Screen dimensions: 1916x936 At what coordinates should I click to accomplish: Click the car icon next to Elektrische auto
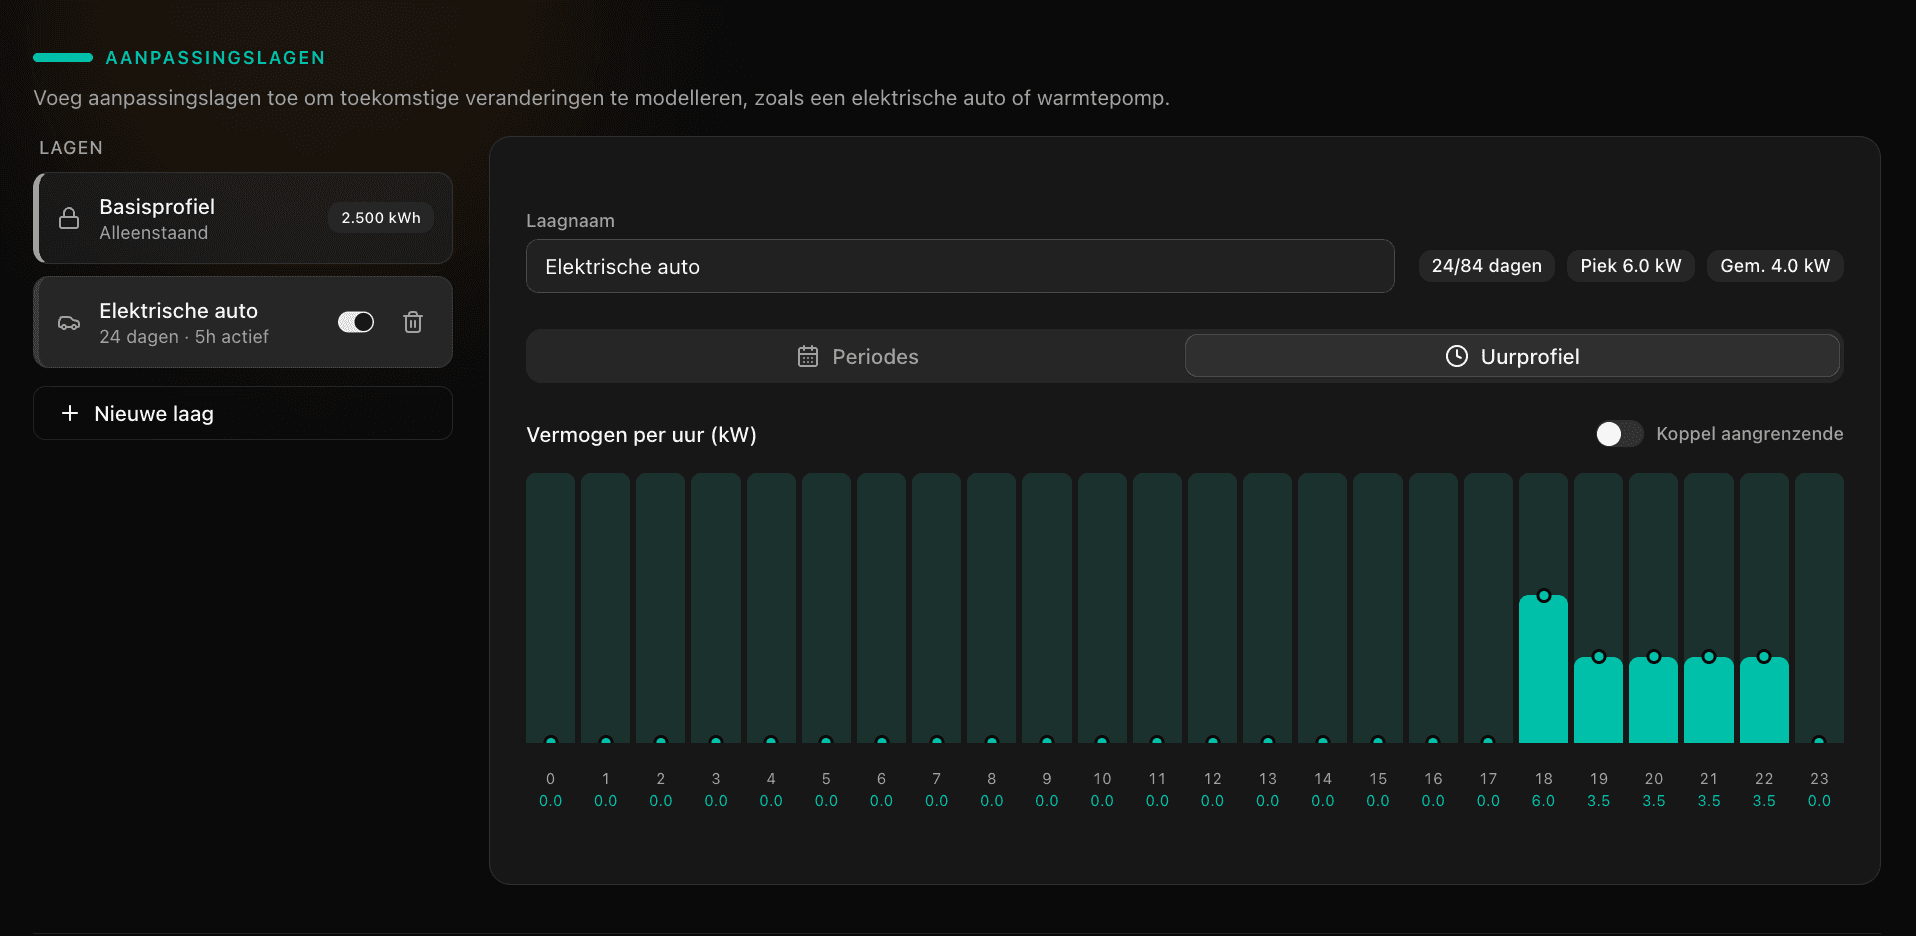pos(68,322)
